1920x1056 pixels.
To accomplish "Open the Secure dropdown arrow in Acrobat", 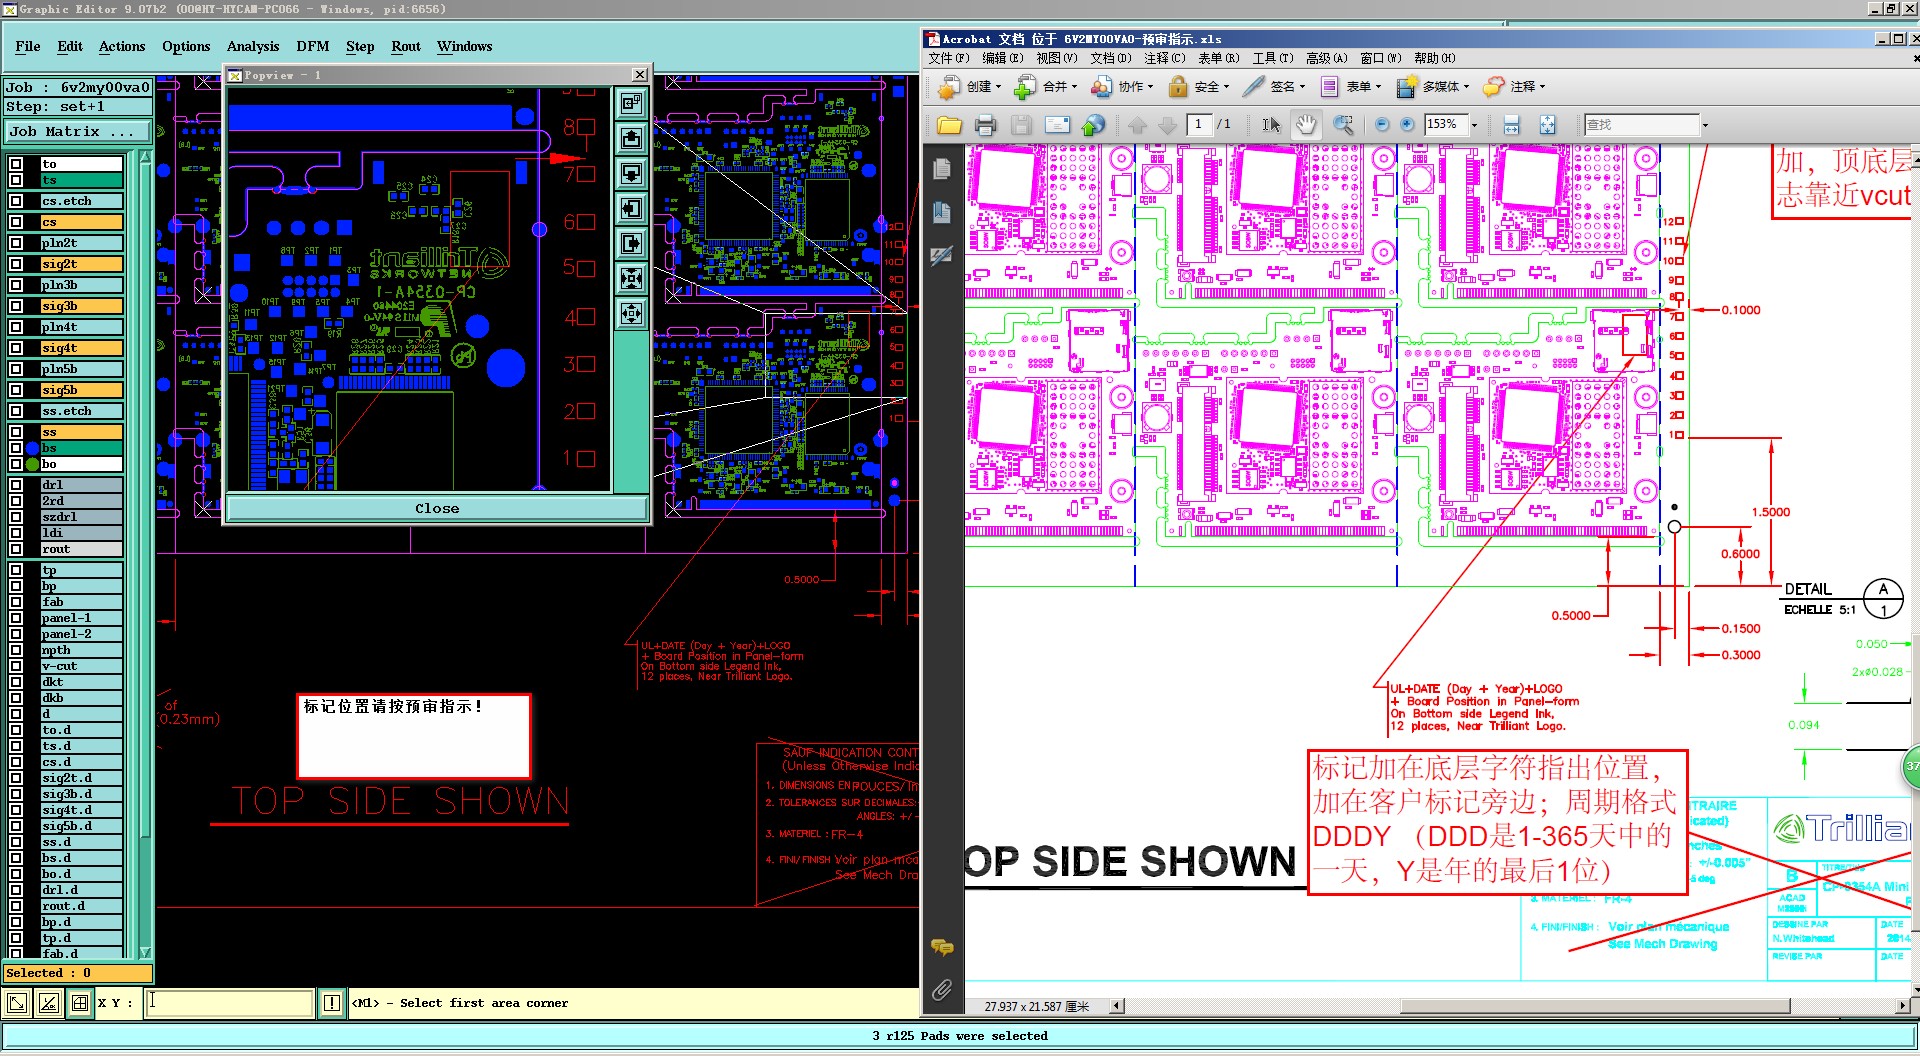I will coord(1226,87).
